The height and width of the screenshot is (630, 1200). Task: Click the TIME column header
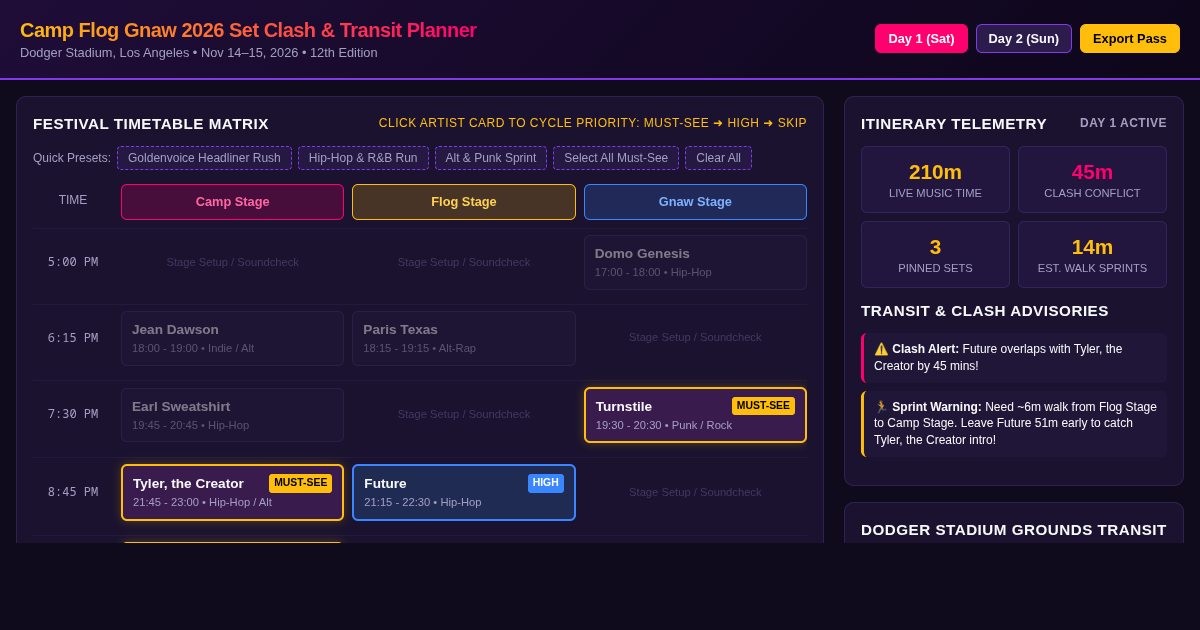click(x=73, y=200)
